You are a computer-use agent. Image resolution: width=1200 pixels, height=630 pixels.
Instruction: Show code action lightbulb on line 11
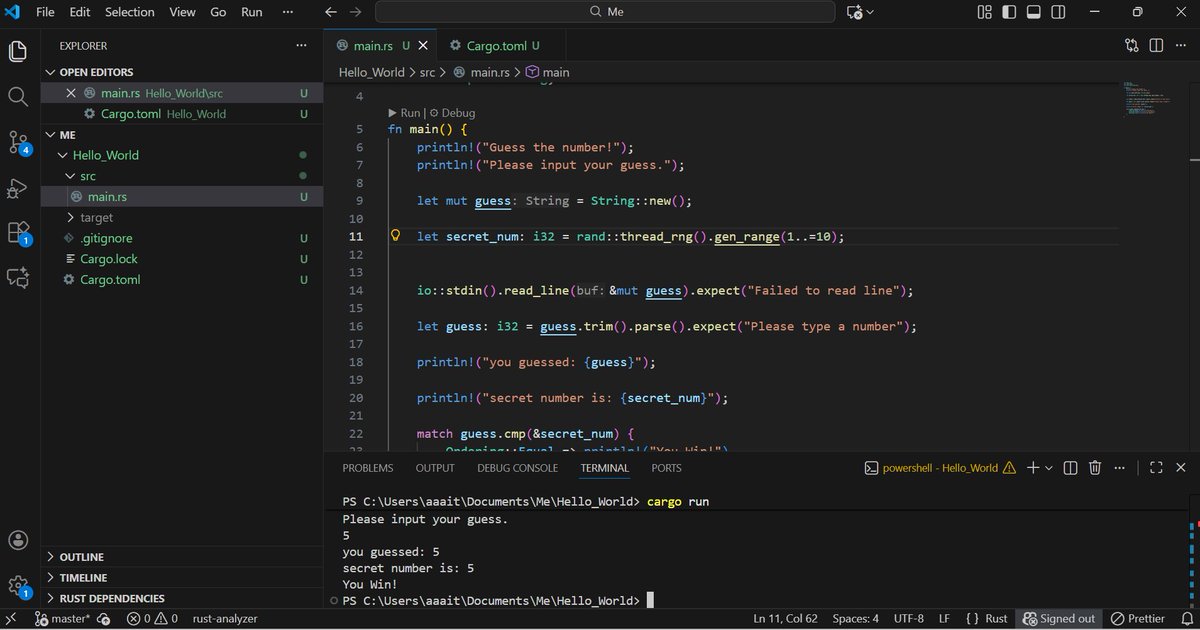point(395,237)
